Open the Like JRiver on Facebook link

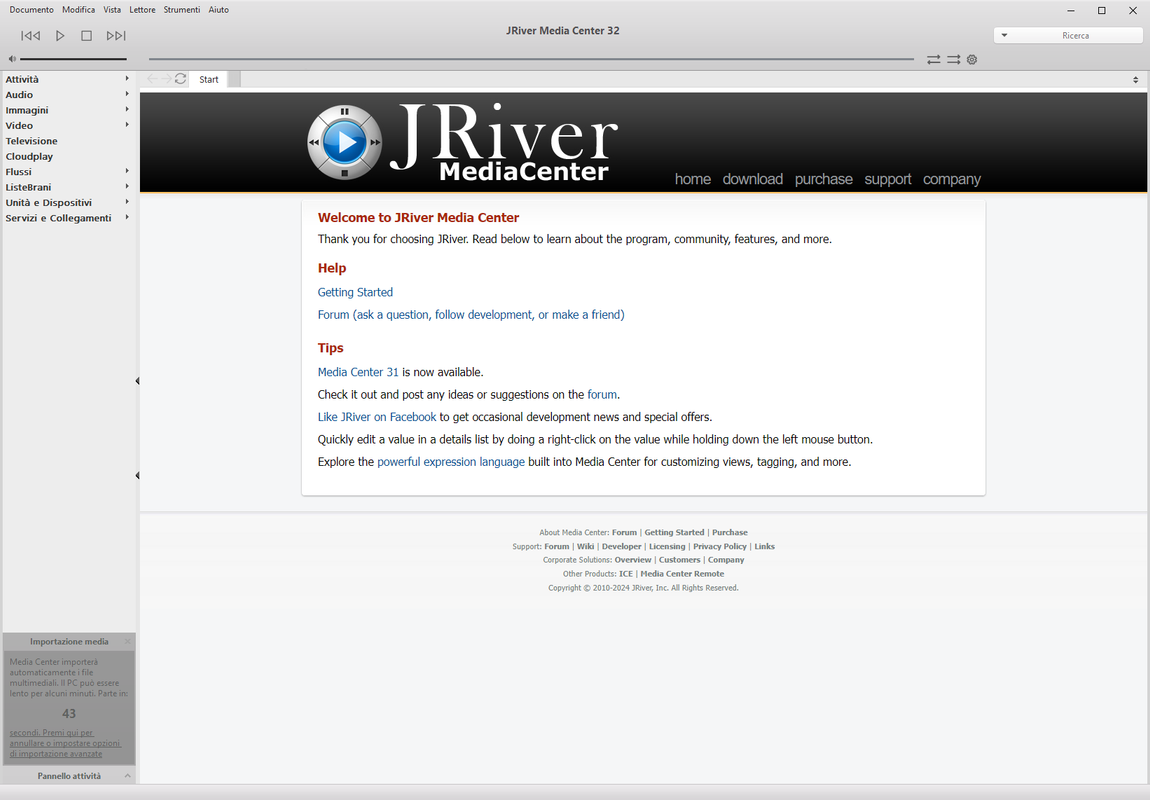click(x=377, y=416)
